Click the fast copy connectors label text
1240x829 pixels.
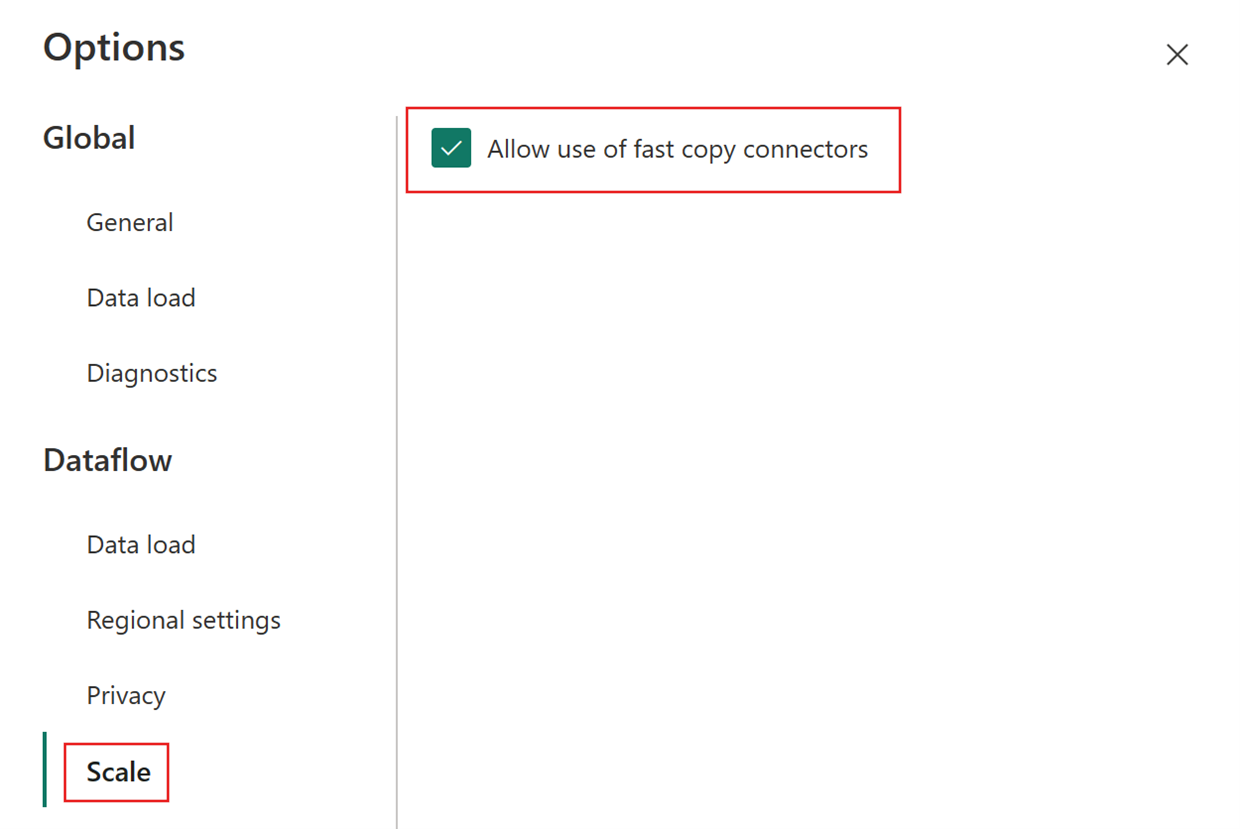(x=677, y=149)
